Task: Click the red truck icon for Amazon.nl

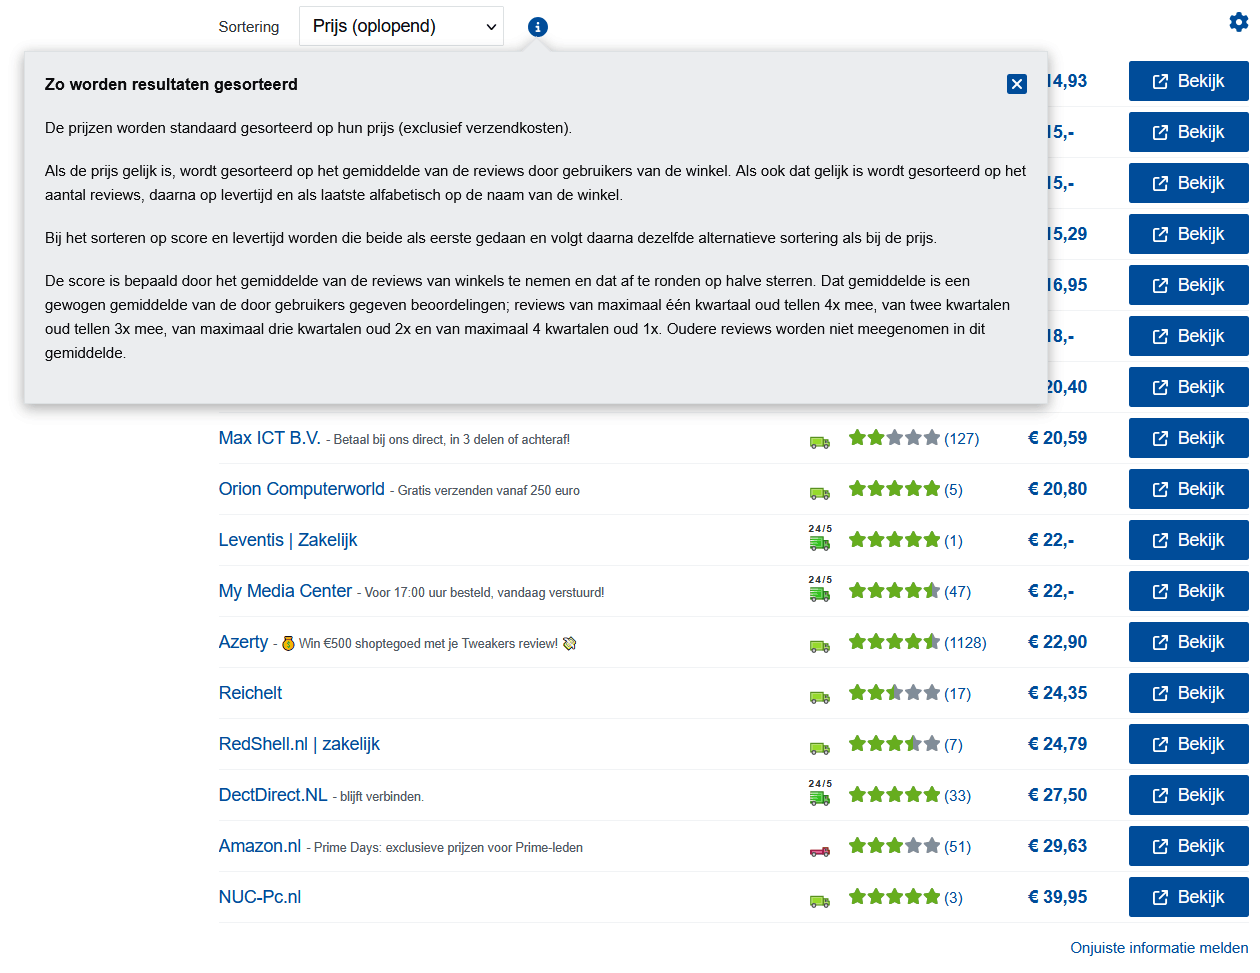Action: coord(820,849)
